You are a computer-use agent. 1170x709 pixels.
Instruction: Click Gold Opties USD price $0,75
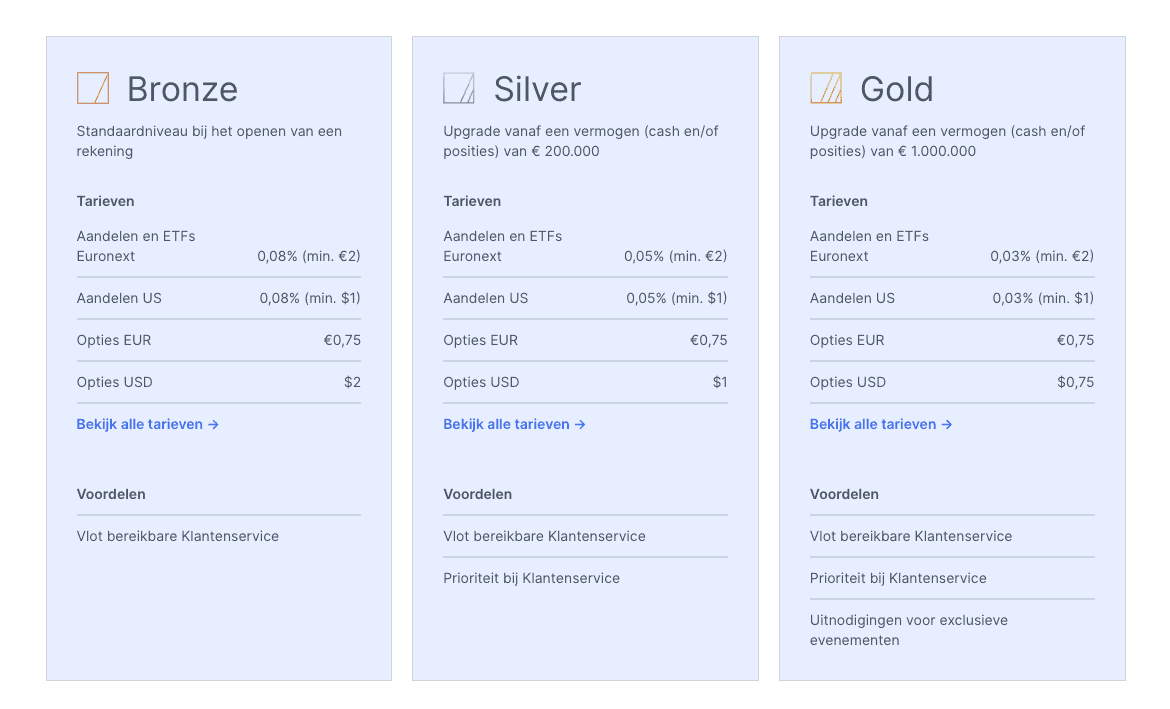(x=1075, y=382)
